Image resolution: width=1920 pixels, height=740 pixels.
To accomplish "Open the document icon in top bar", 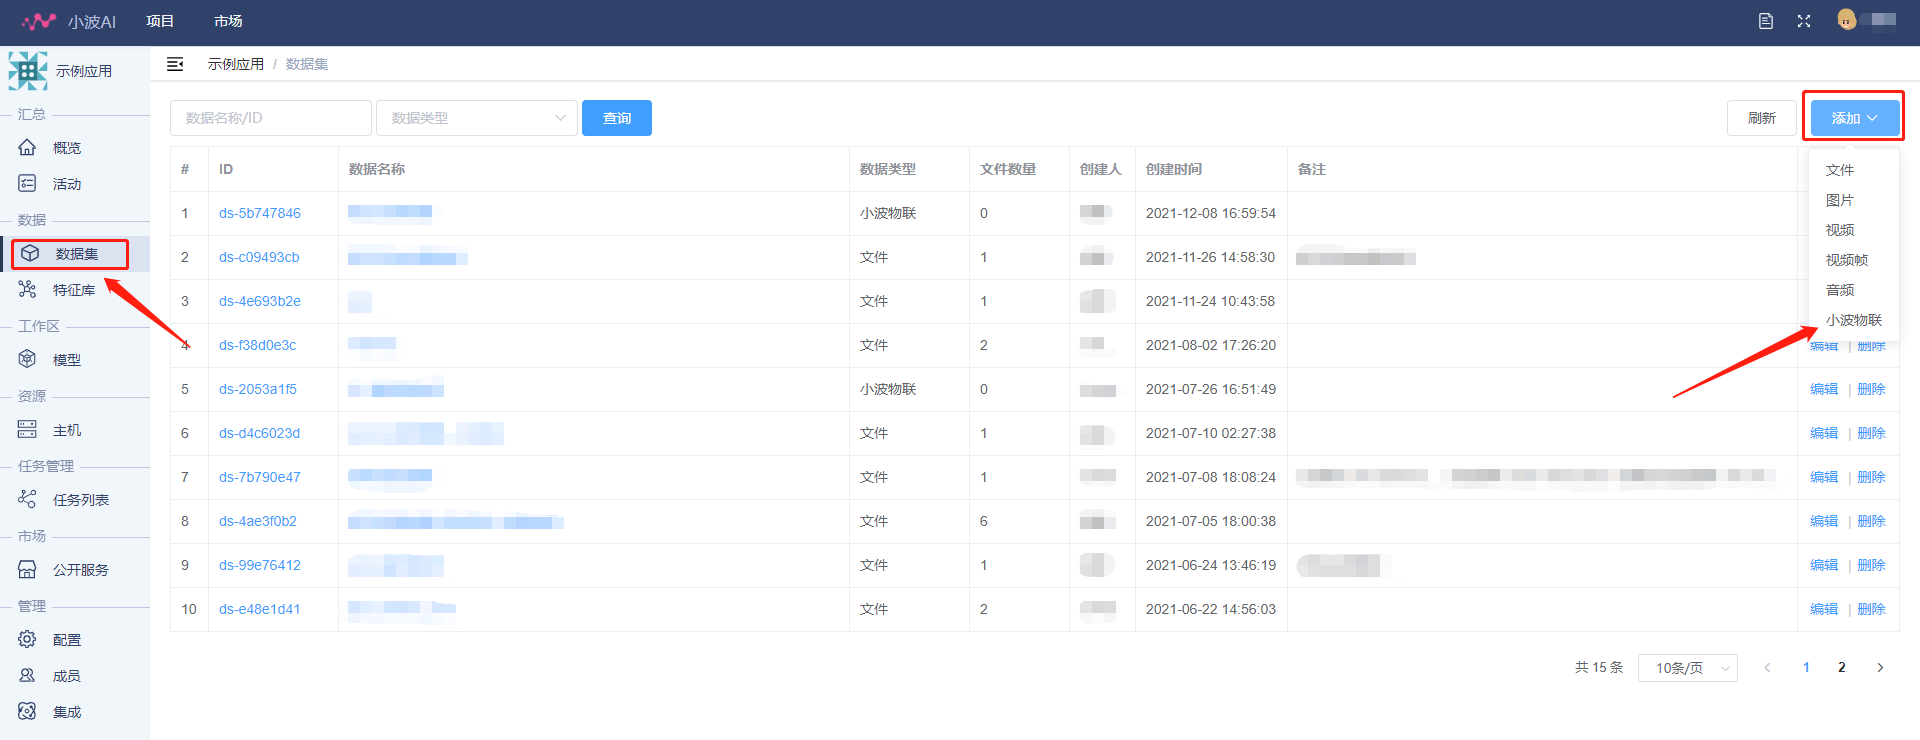I will [x=1766, y=21].
